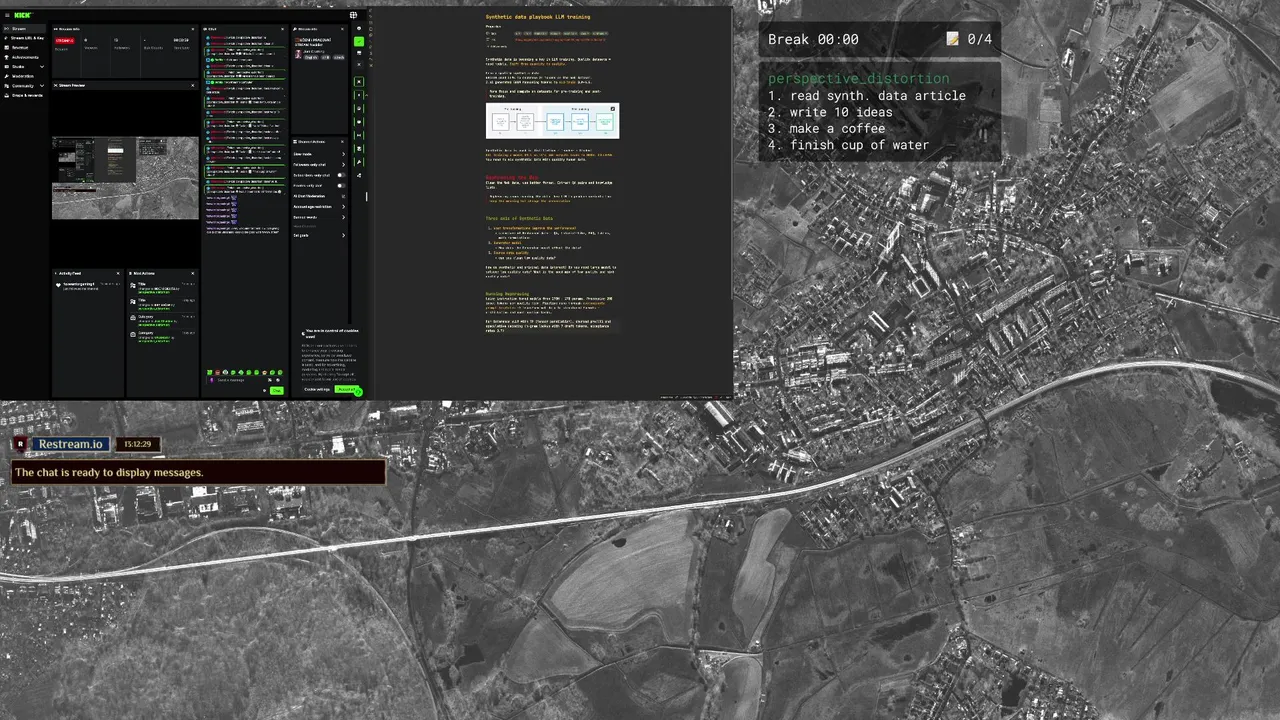Click task '4. finish cup of water'

[848, 145]
